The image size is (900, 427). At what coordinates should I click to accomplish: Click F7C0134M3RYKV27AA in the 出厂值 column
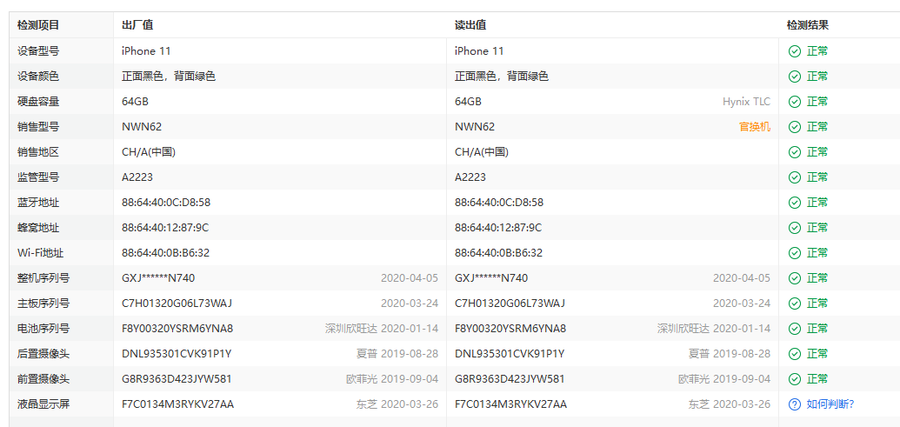click(x=178, y=404)
